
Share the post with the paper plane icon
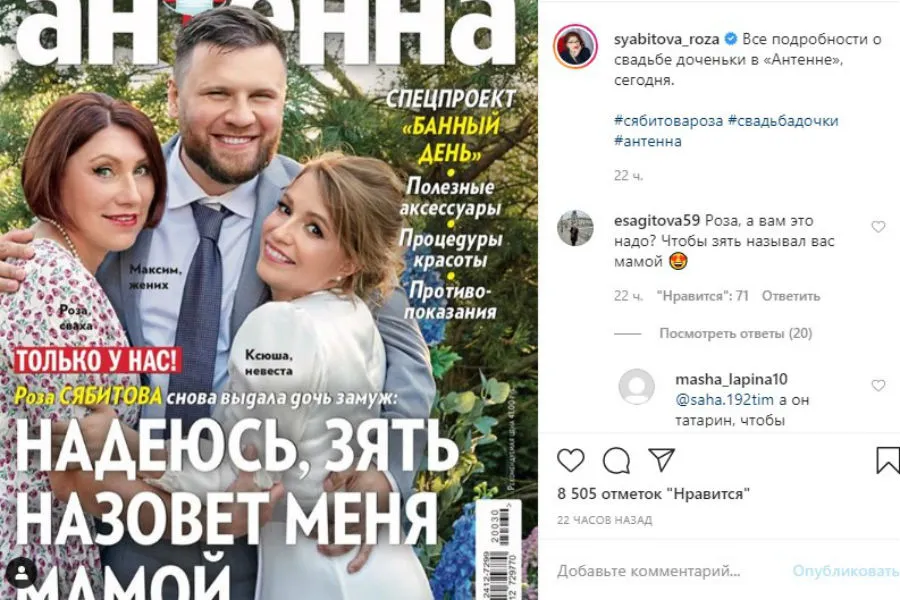point(661,459)
